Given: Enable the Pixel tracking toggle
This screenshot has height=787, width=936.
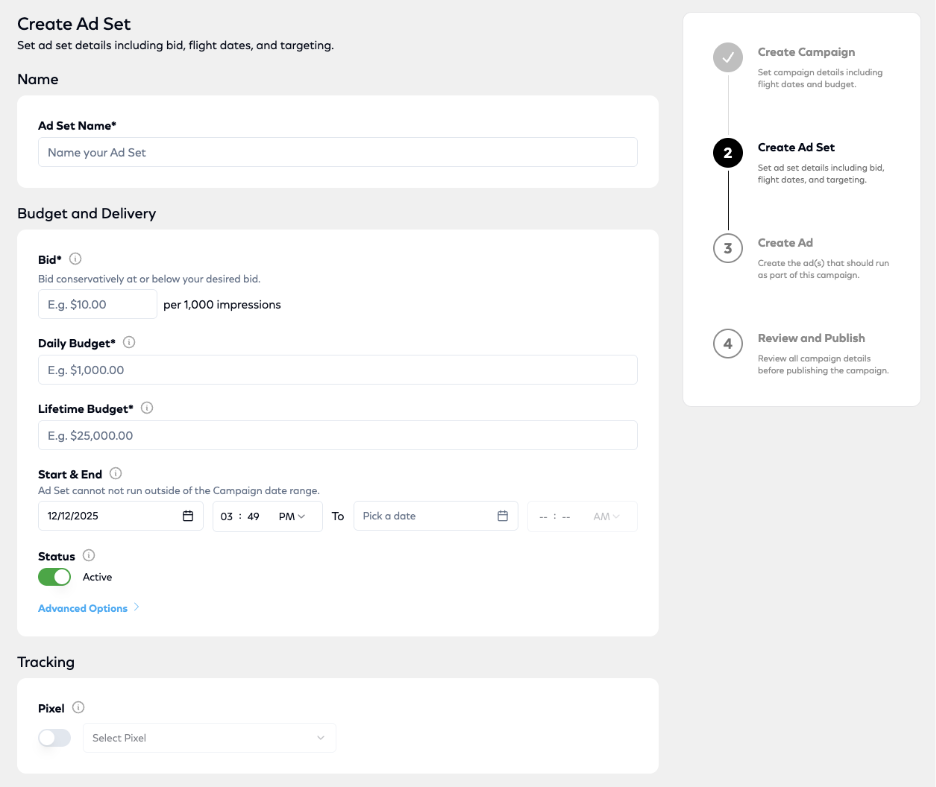Looking at the screenshot, I should pyautogui.click(x=55, y=738).
